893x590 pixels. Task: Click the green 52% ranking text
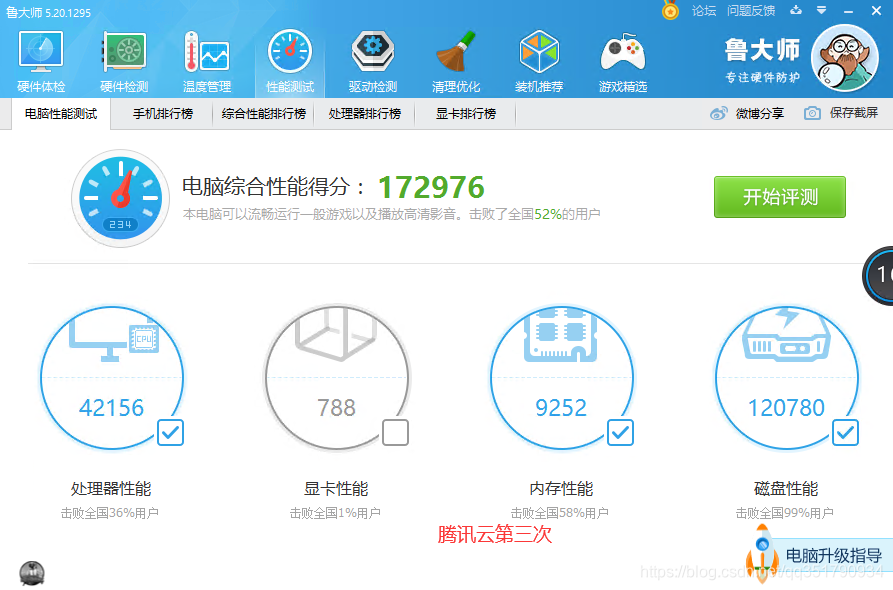(x=548, y=214)
